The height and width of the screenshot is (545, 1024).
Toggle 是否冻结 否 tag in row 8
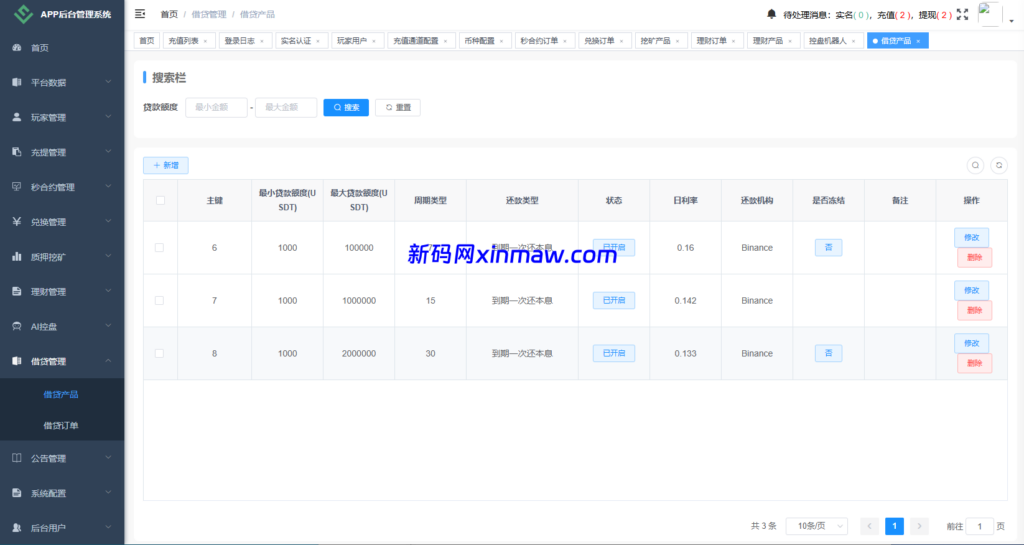[x=828, y=353]
